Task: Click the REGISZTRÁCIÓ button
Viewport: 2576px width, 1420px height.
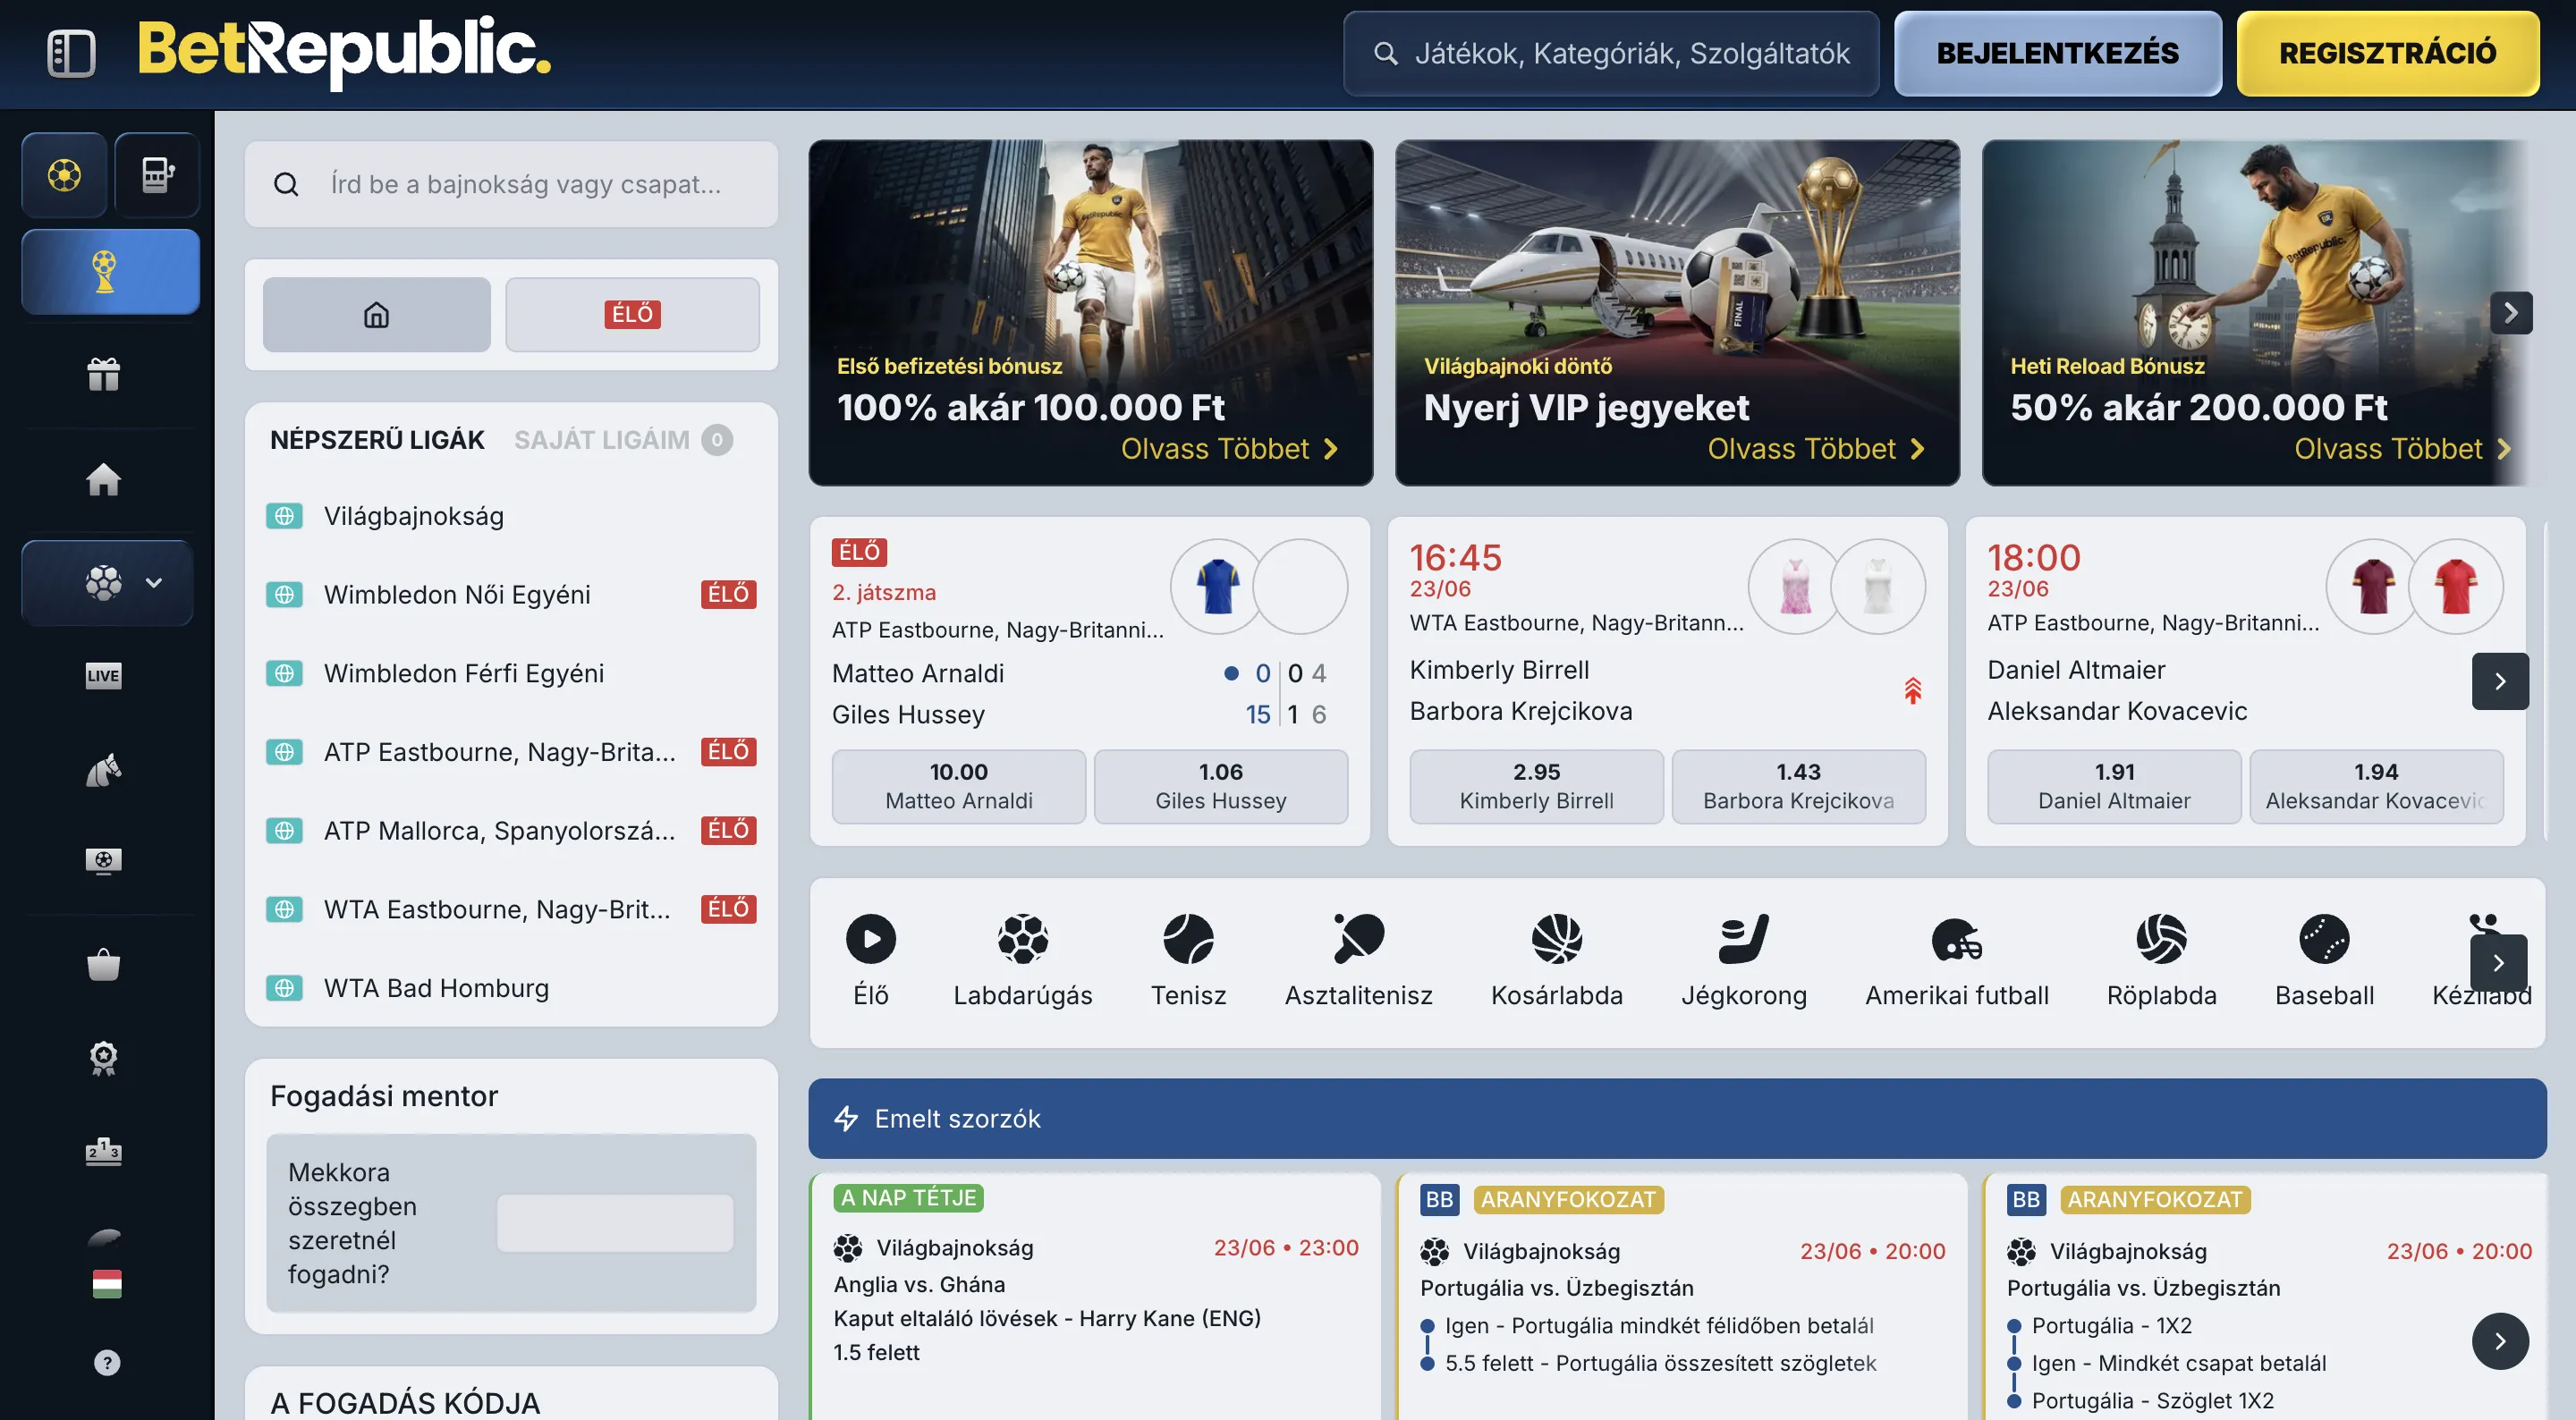Action: pyautogui.click(x=2387, y=53)
